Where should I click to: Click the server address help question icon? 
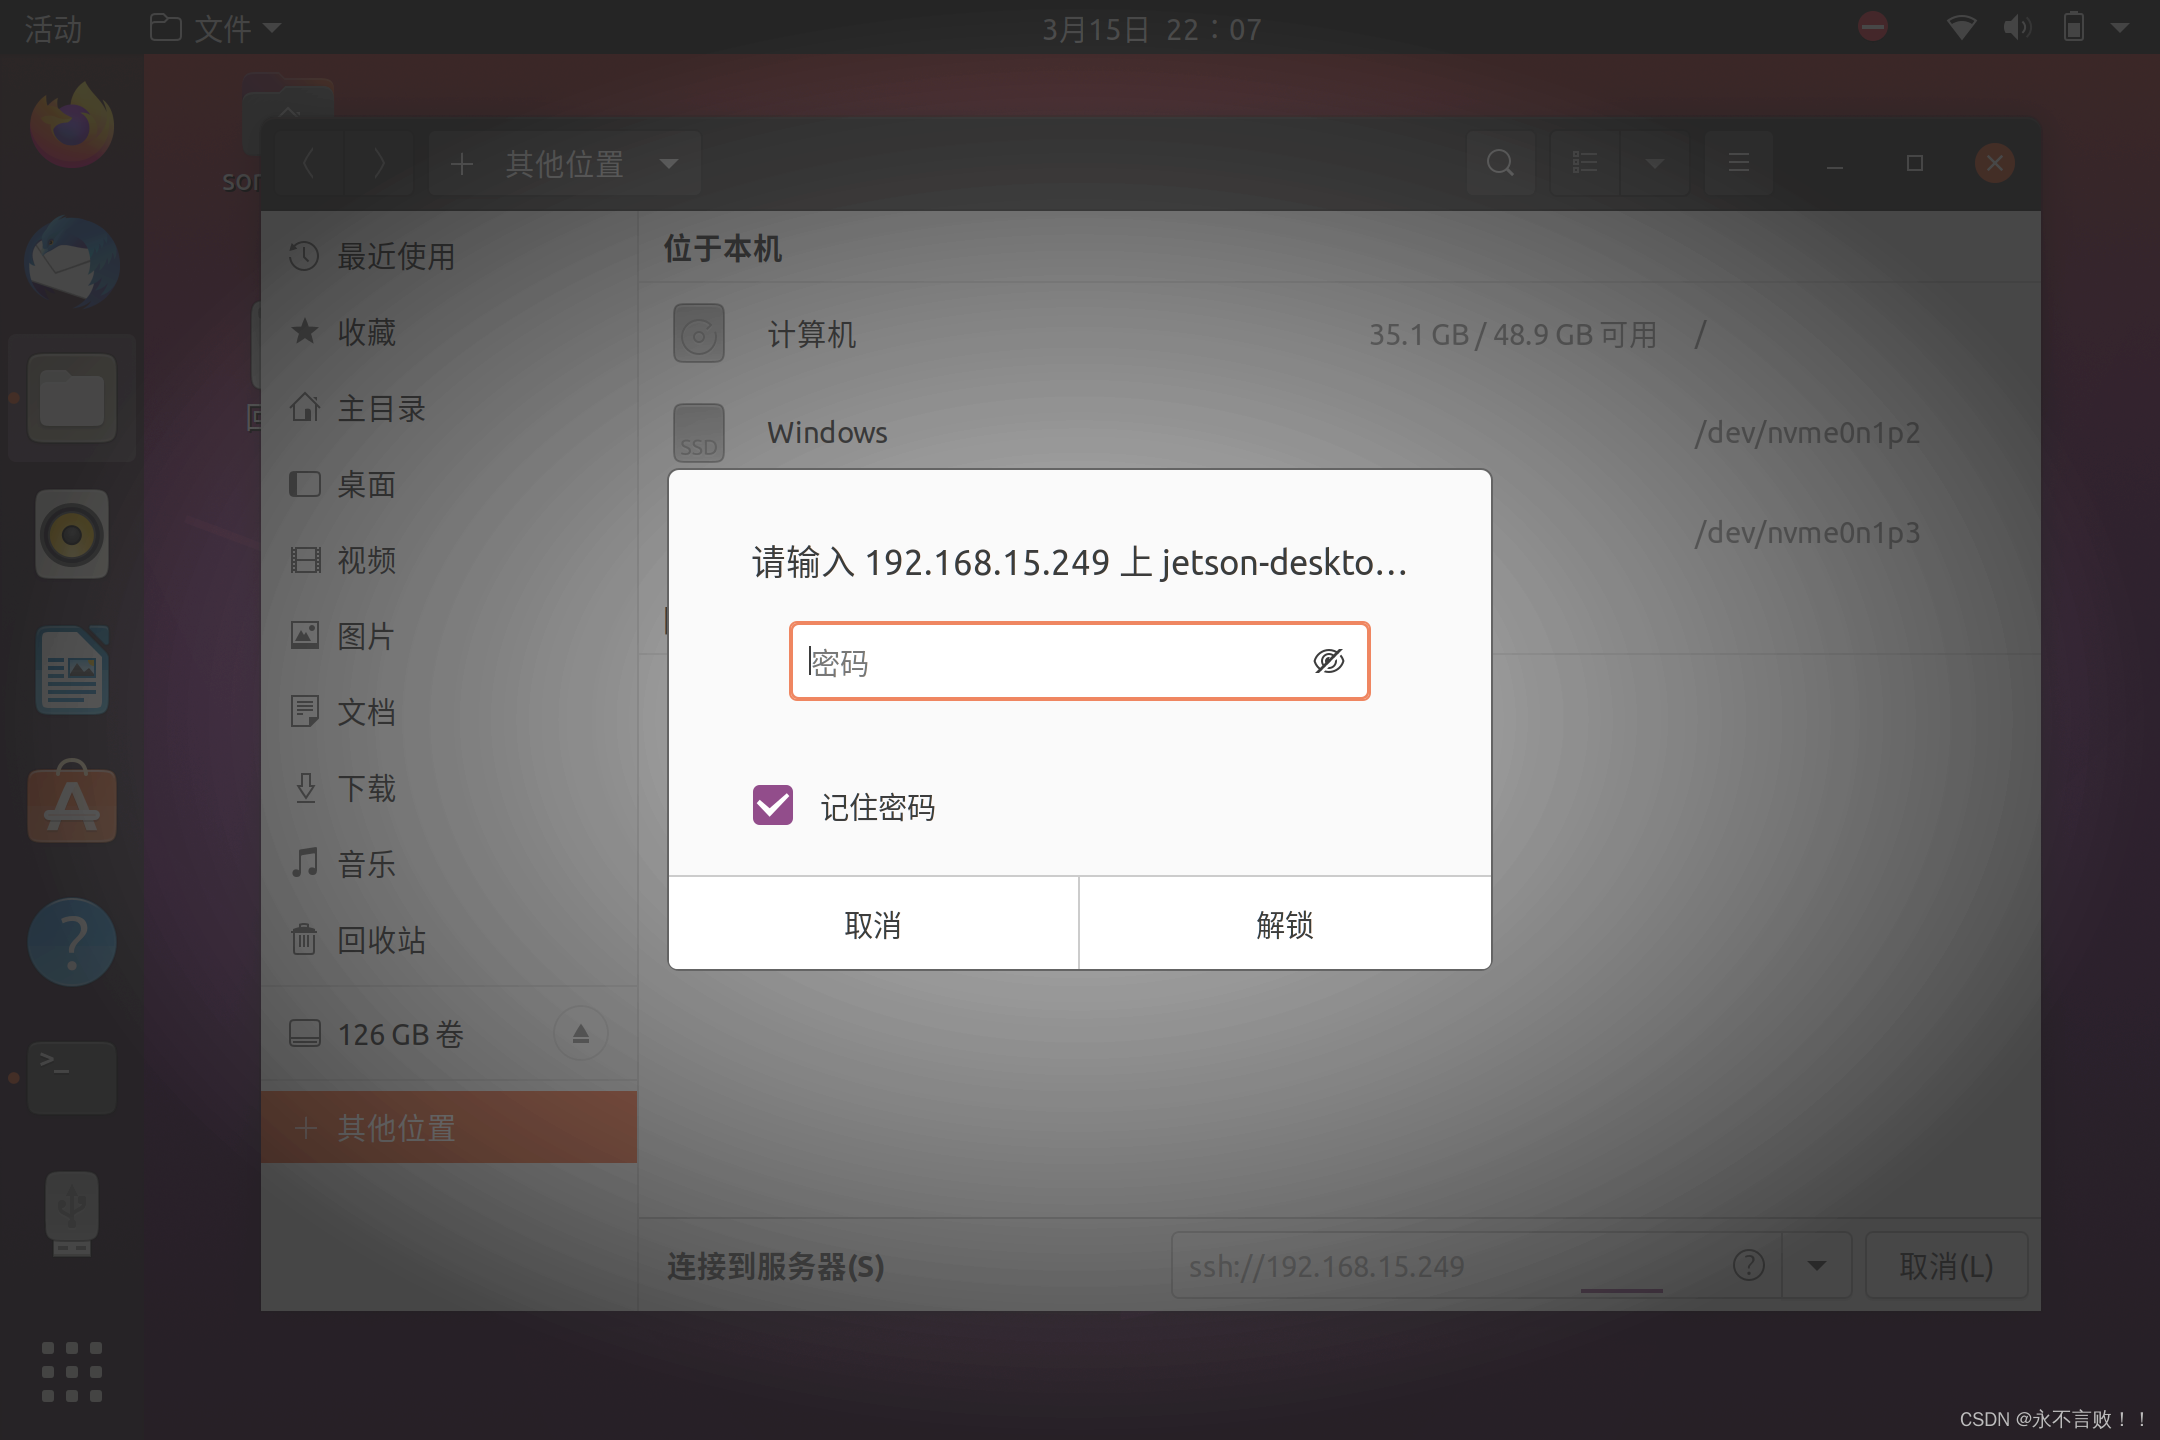click(x=1748, y=1265)
